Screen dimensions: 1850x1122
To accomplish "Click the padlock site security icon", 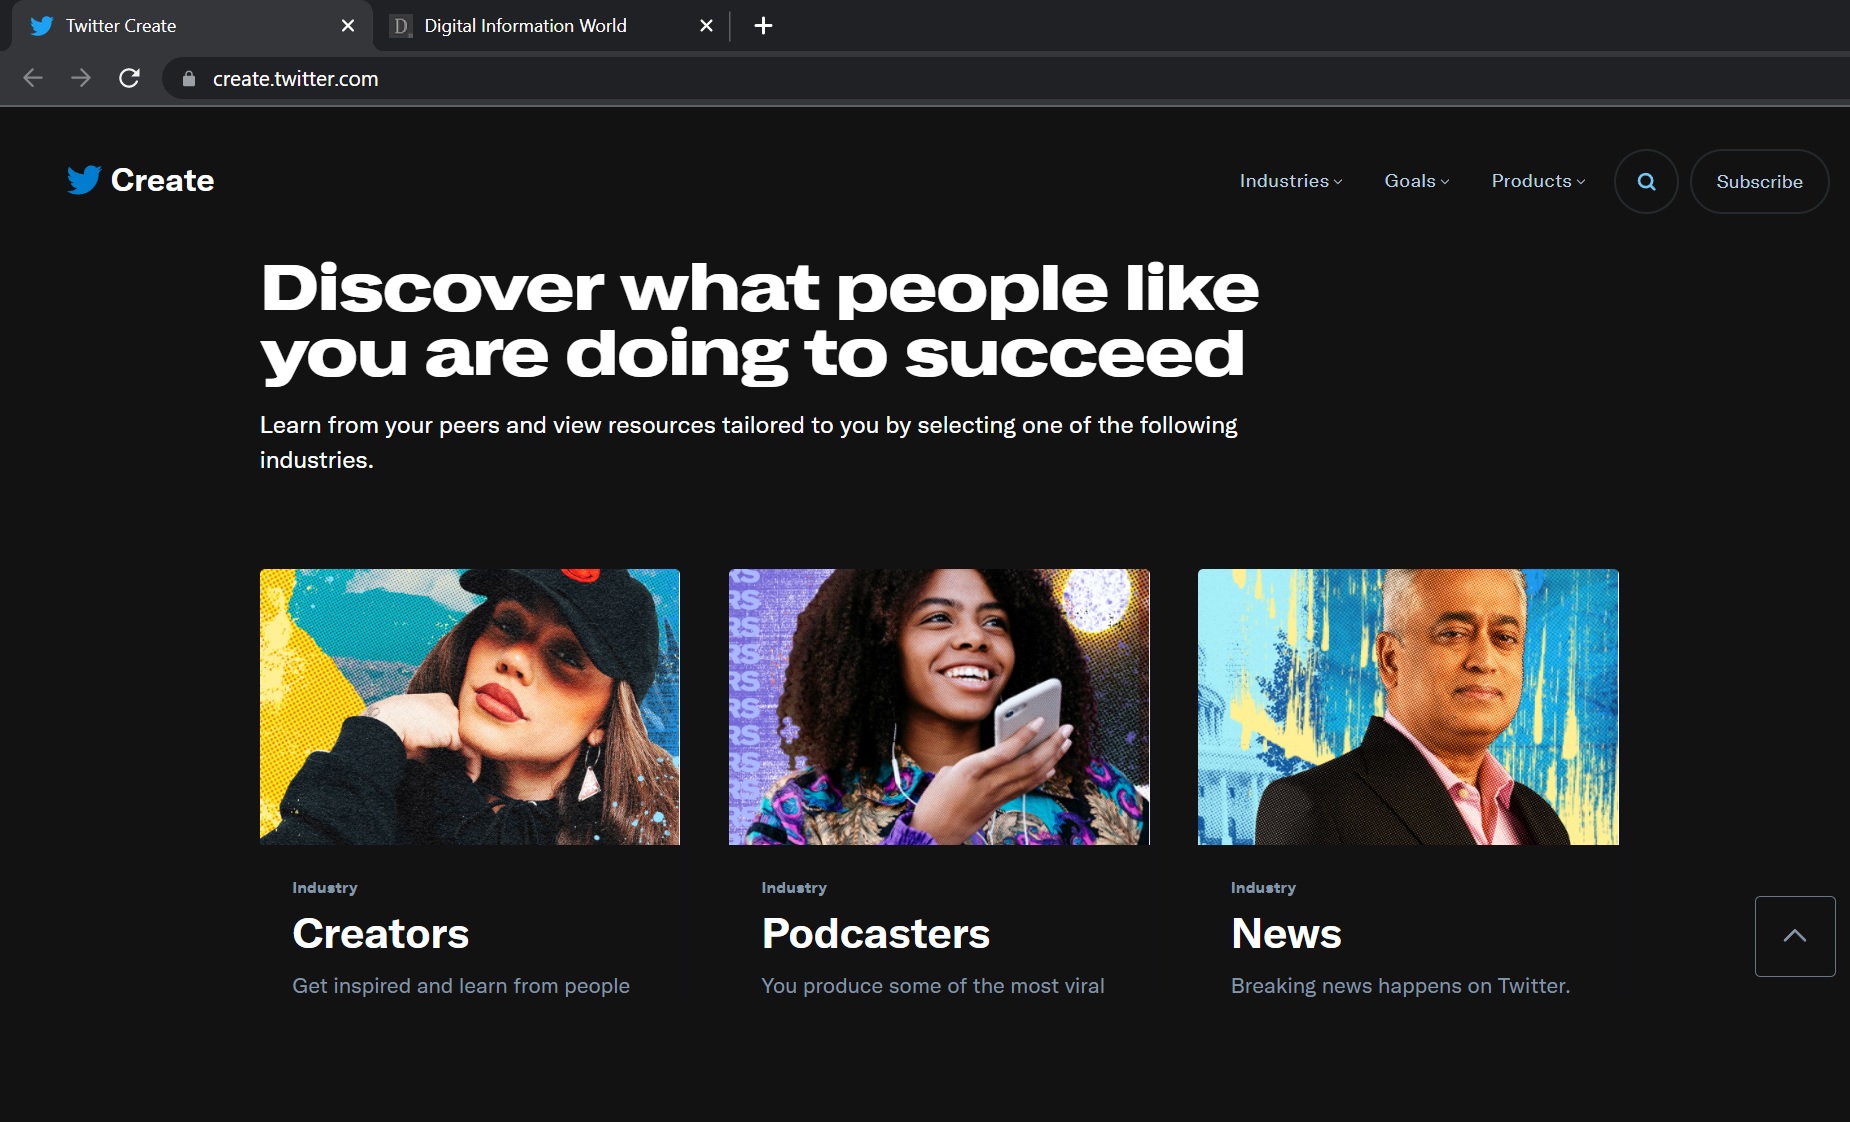I will (x=188, y=78).
